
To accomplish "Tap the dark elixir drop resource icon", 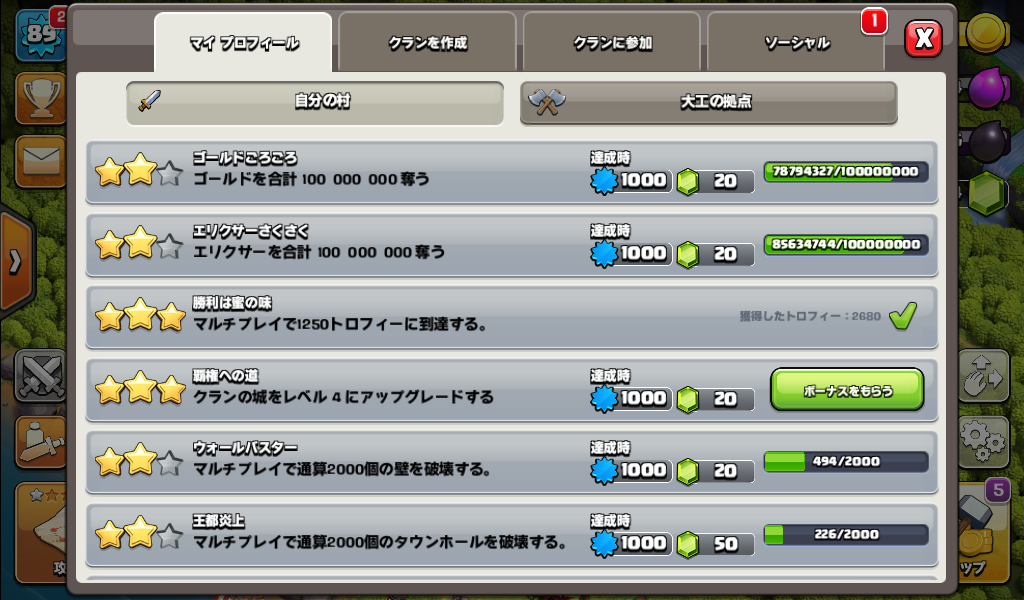I will point(987,140).
